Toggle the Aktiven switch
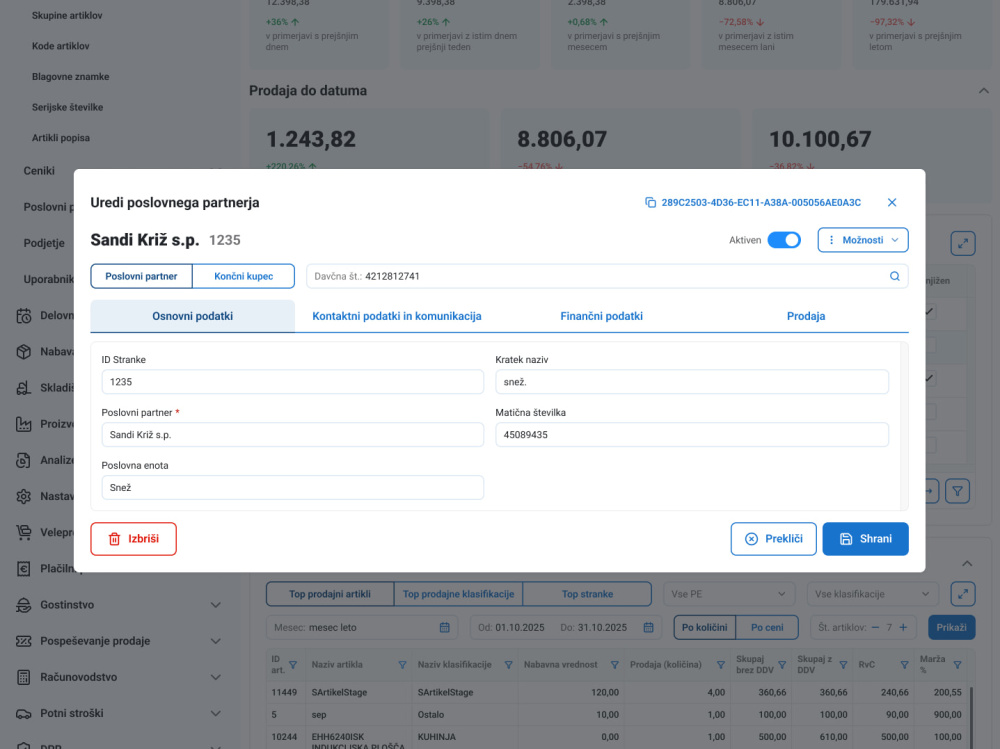 coord(784,240)
